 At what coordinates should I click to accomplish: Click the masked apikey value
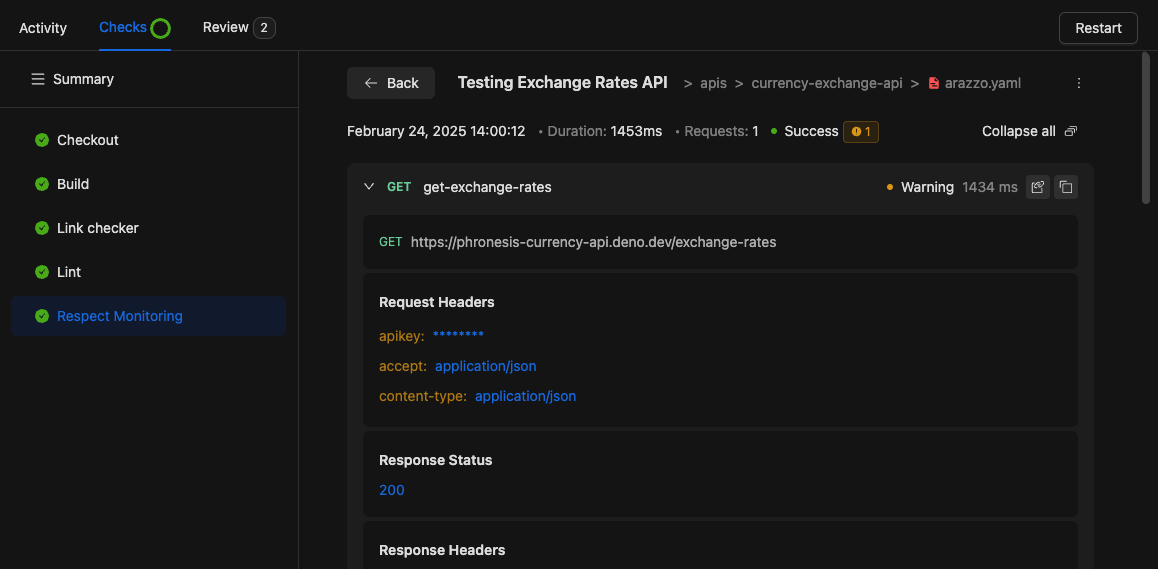pyautogui.click(x=458, y=336)
